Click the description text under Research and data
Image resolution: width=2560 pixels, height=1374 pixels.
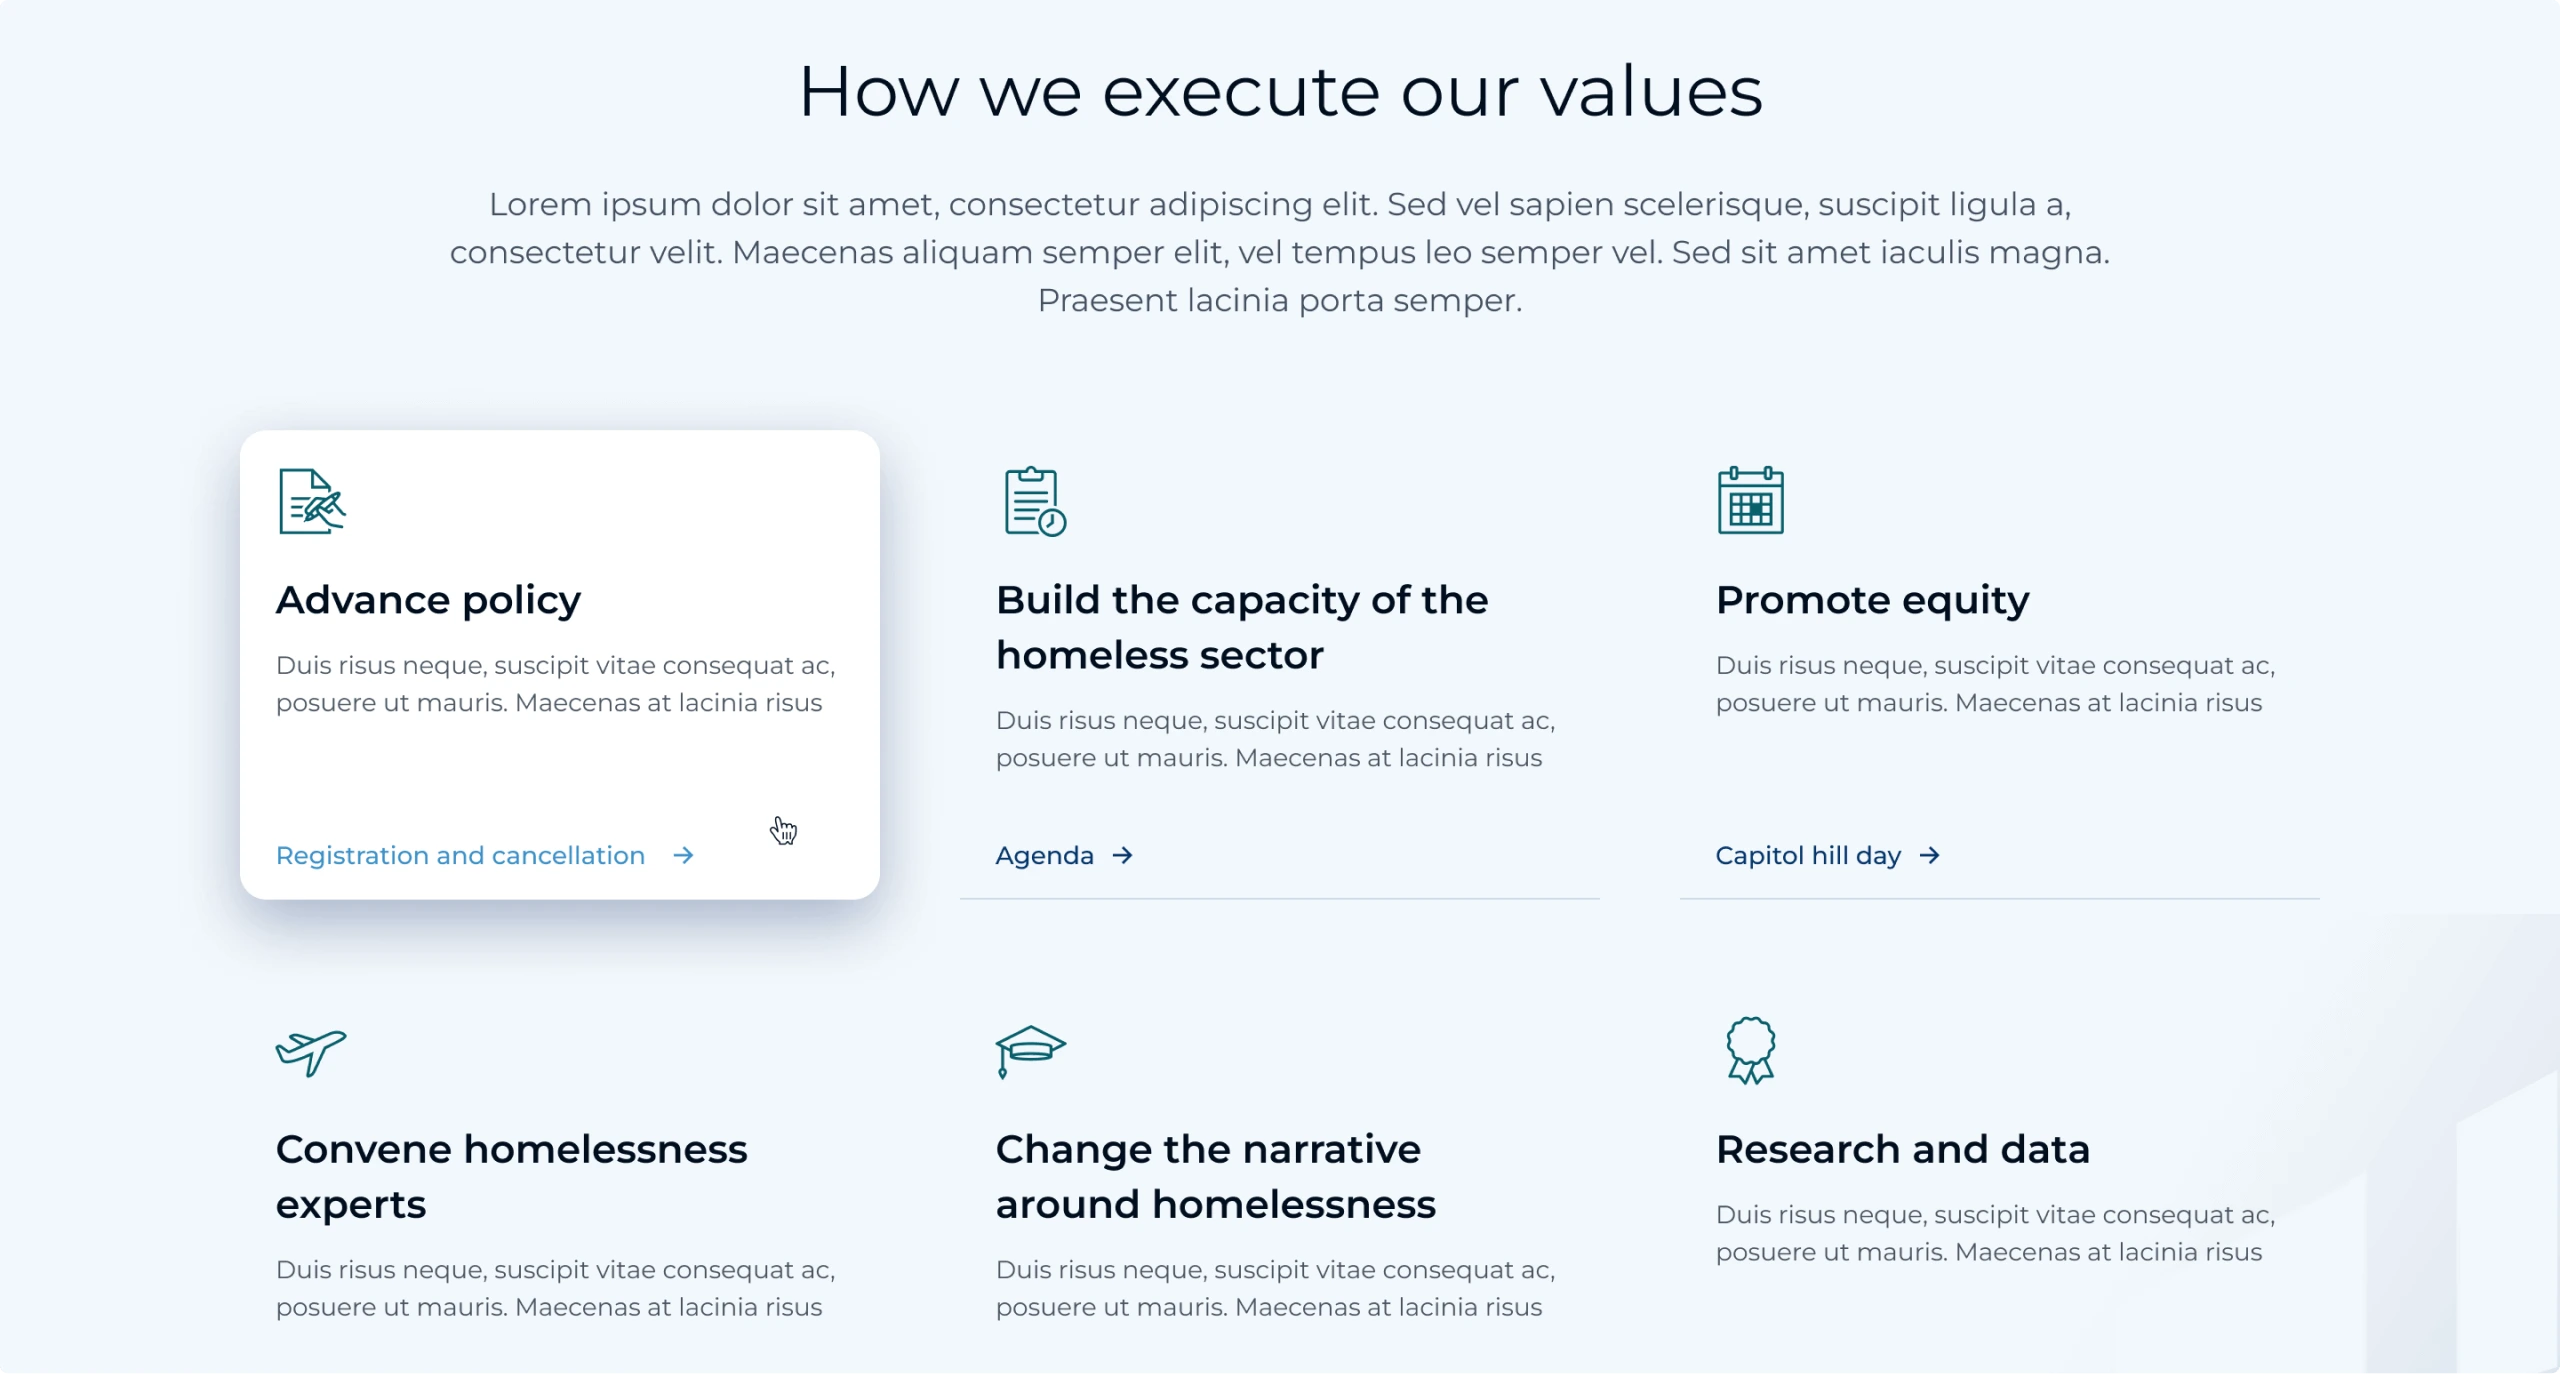point(1995,1233)
